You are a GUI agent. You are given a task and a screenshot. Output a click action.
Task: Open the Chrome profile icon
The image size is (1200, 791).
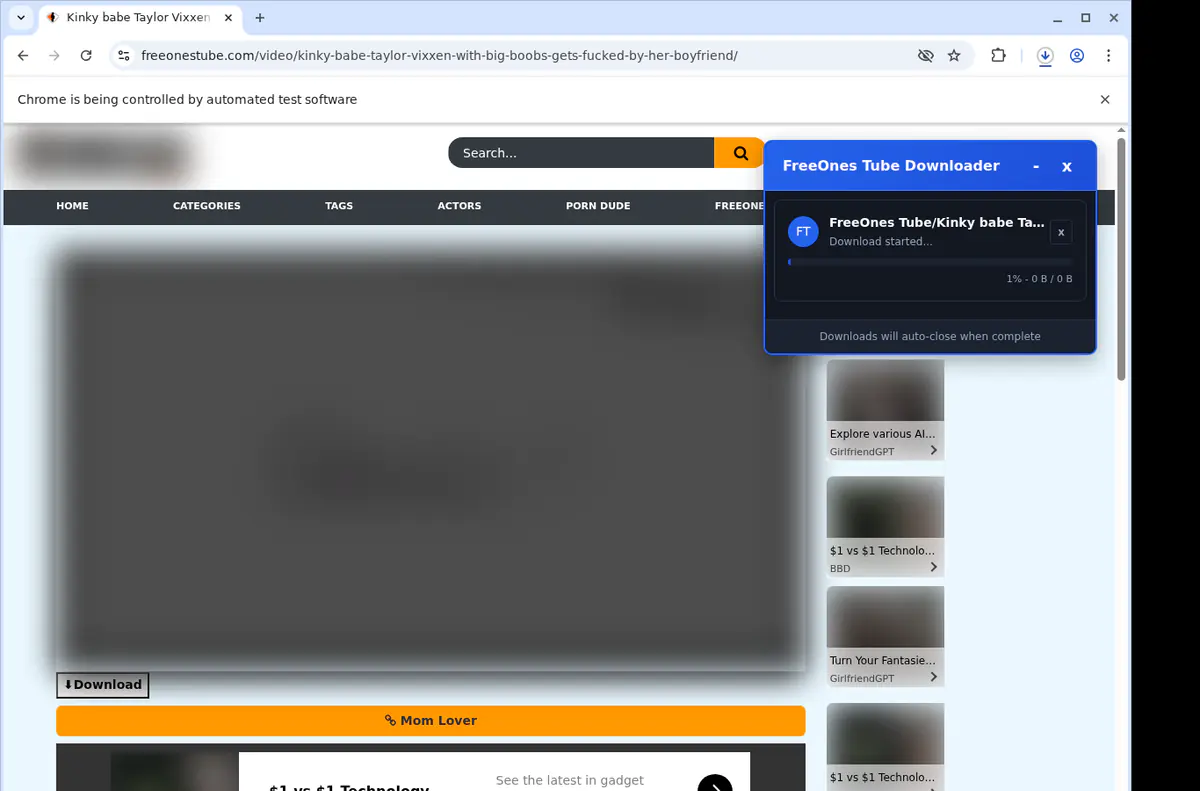(x=1077, y=56)
